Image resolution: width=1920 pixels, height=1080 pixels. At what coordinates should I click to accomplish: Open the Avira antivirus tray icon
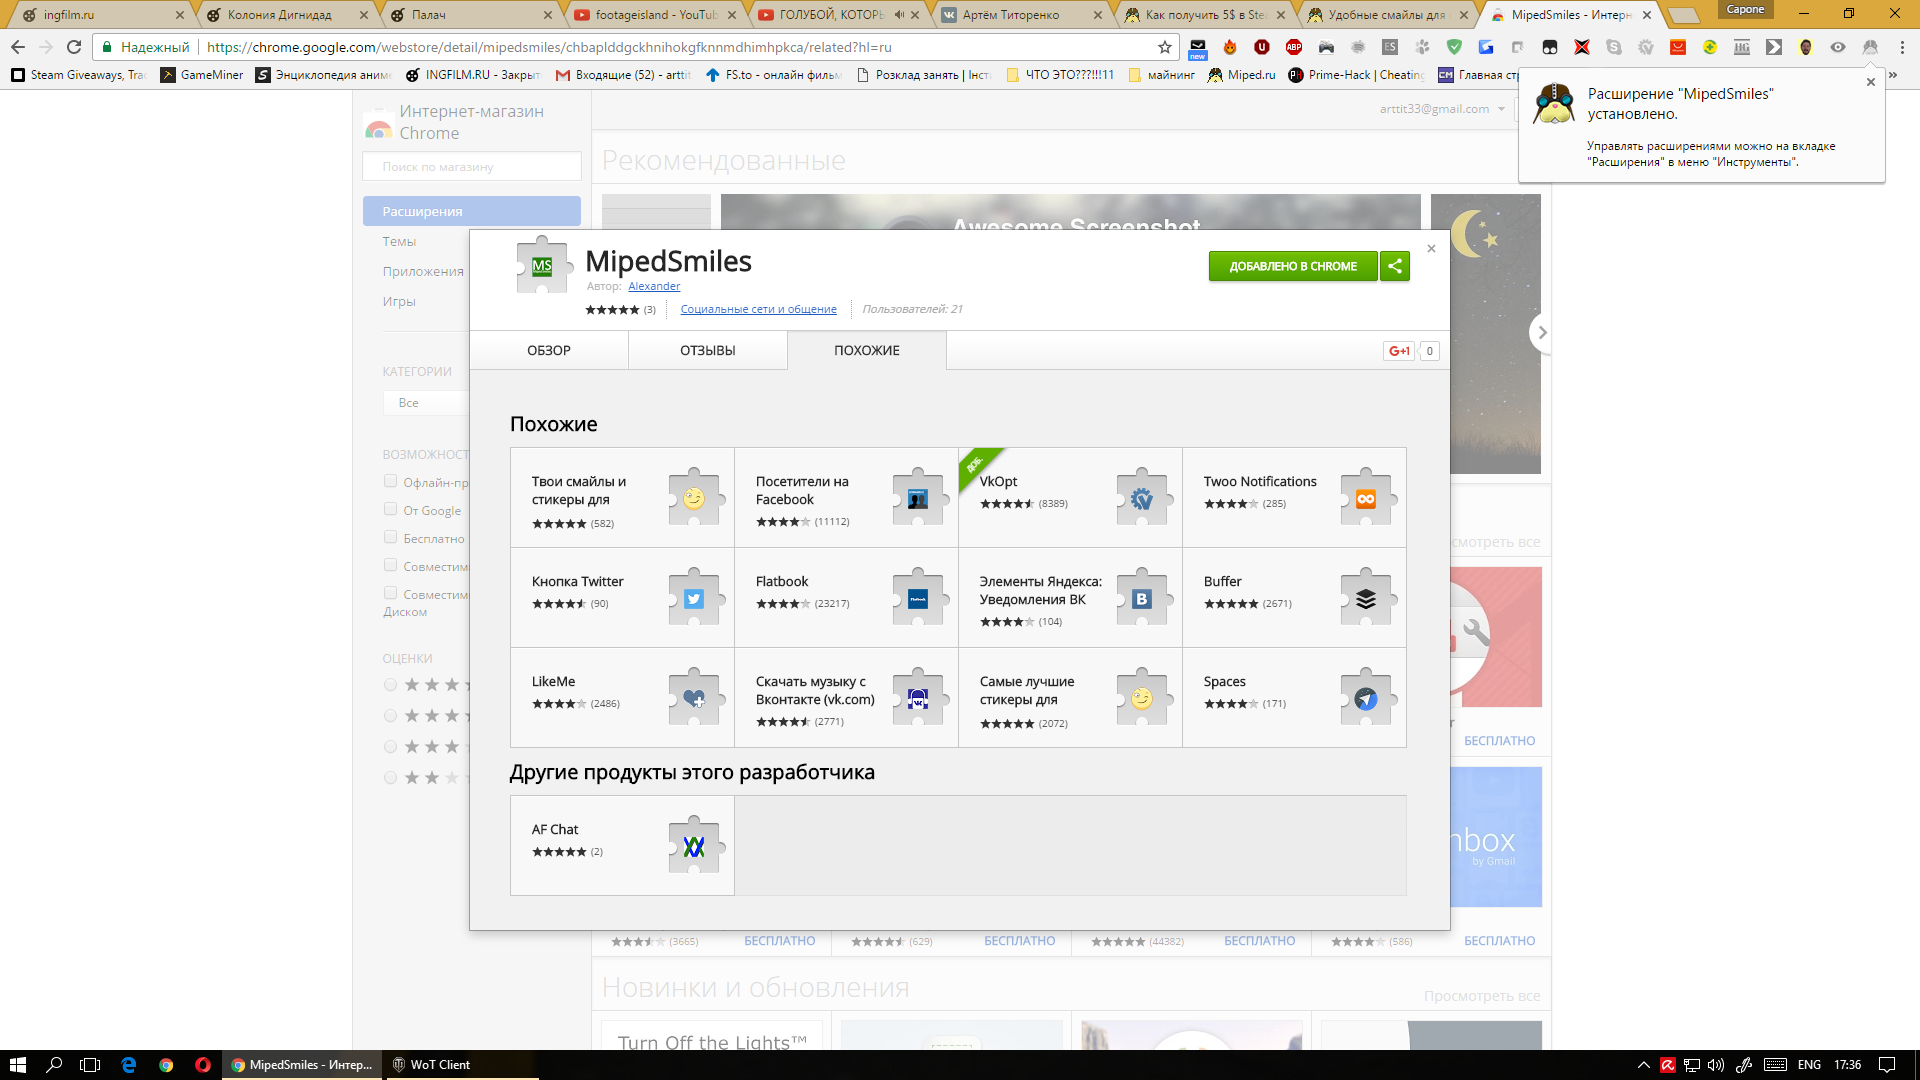(x=1667, y=1065)
